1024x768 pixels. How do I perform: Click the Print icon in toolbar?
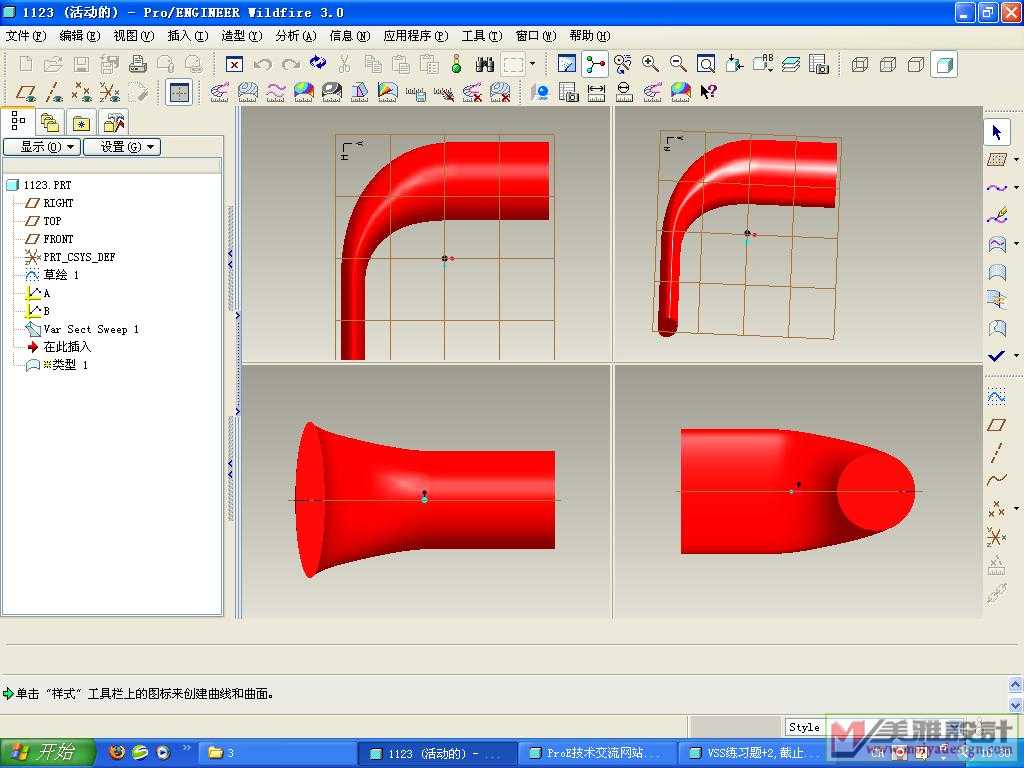click(138, 64)
